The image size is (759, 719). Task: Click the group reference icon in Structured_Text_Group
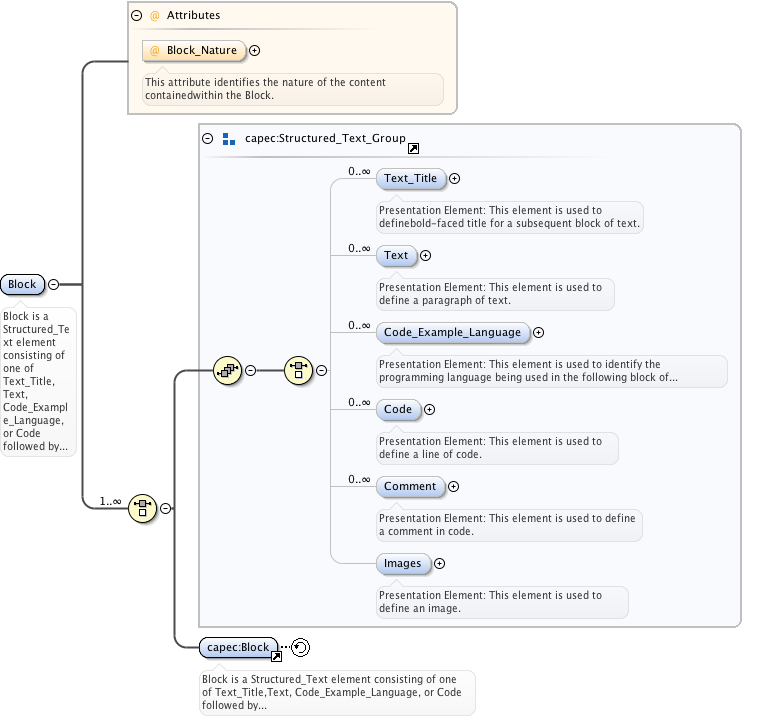click(228, 370)
